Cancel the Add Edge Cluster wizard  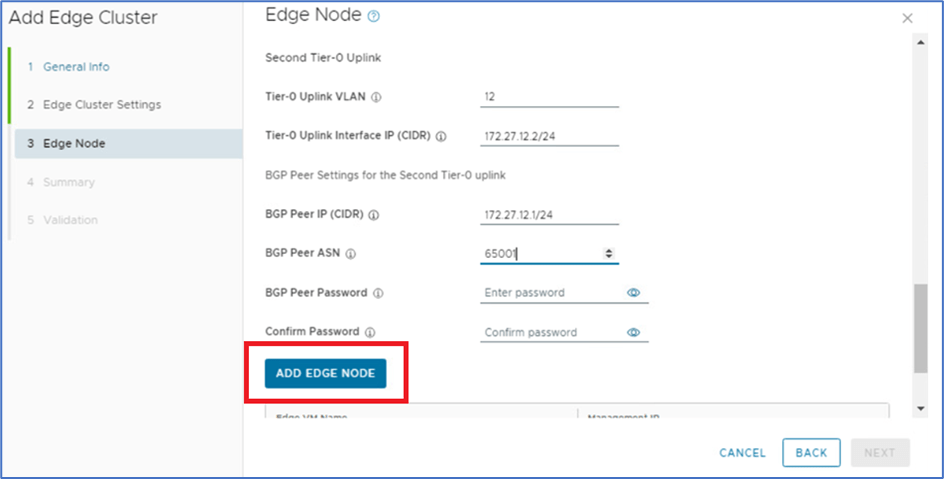[742, 453]
